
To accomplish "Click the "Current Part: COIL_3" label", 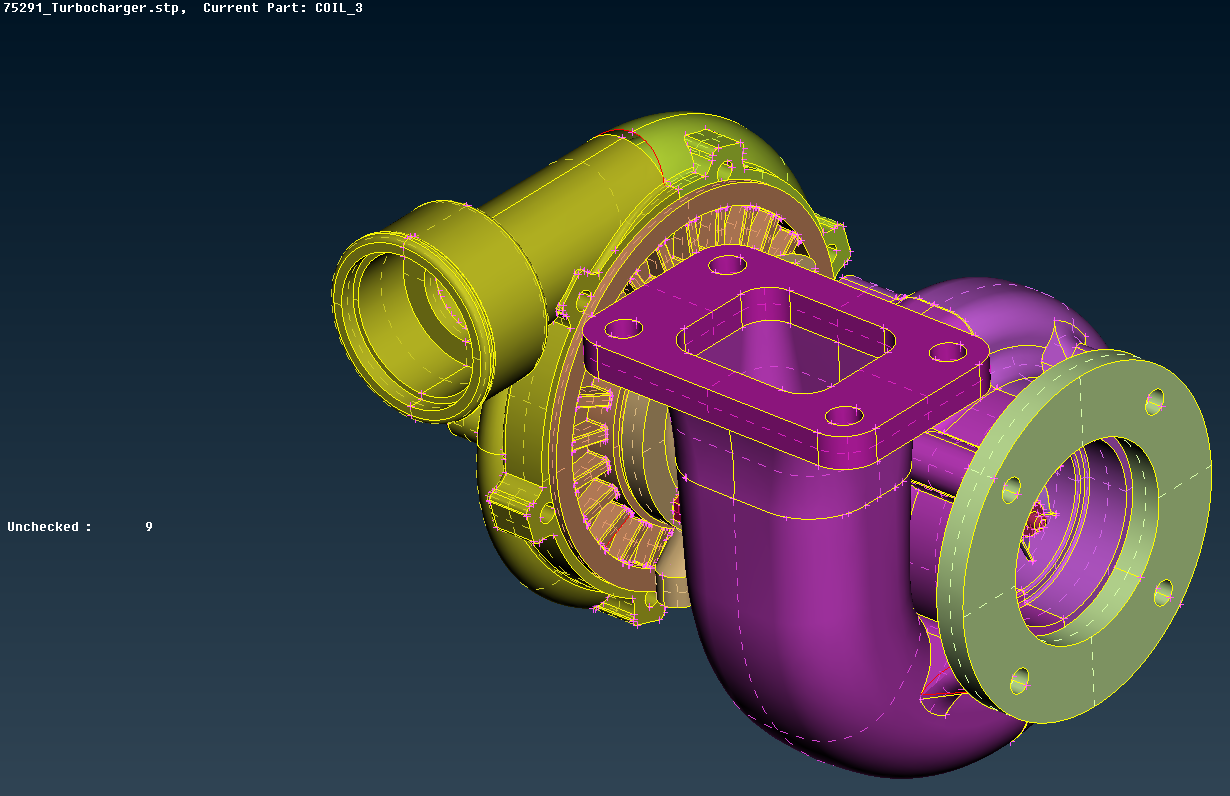I will (283, 8).
